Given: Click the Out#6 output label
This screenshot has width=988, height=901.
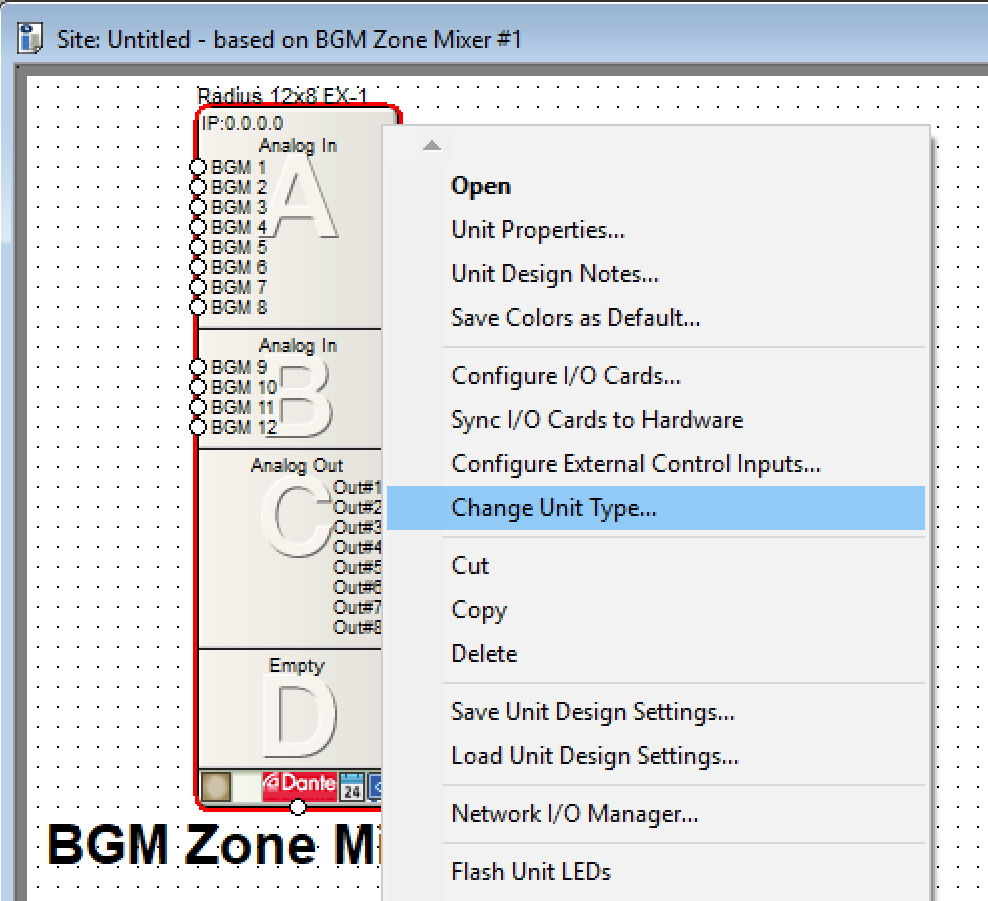Looking at the screenshot, I should (x=357, y=587).
